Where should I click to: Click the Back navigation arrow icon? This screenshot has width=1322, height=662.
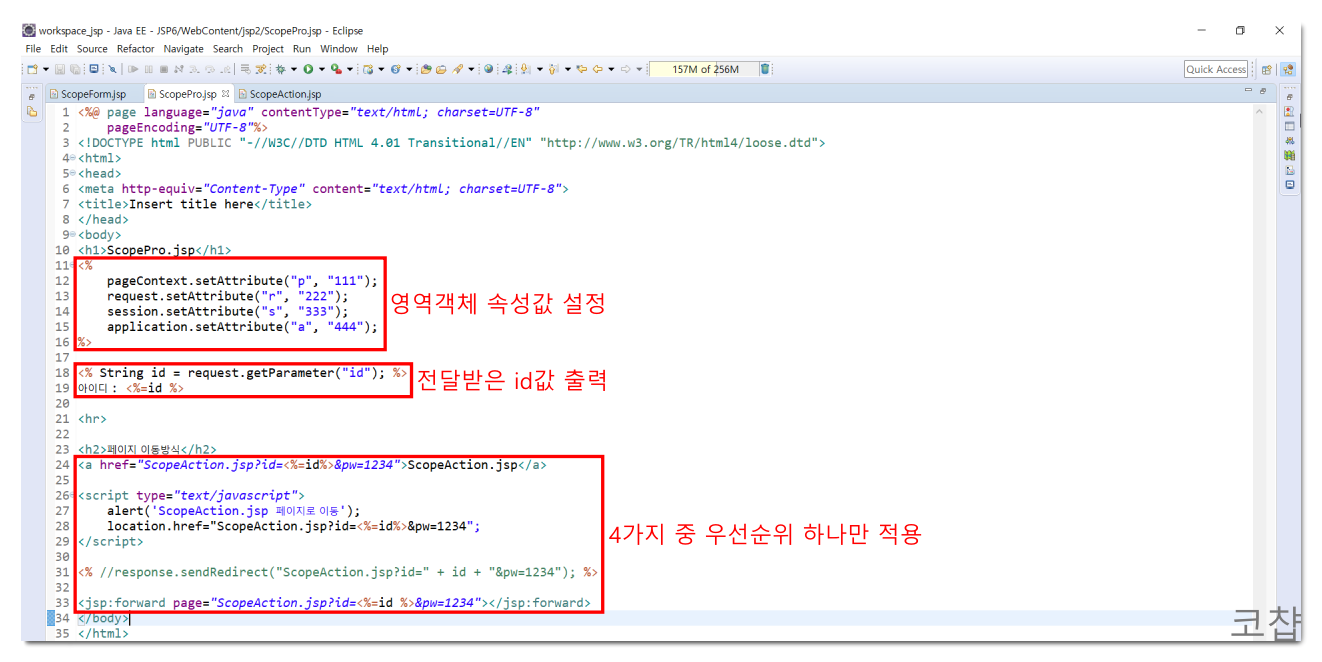click(x=598, y=70)
